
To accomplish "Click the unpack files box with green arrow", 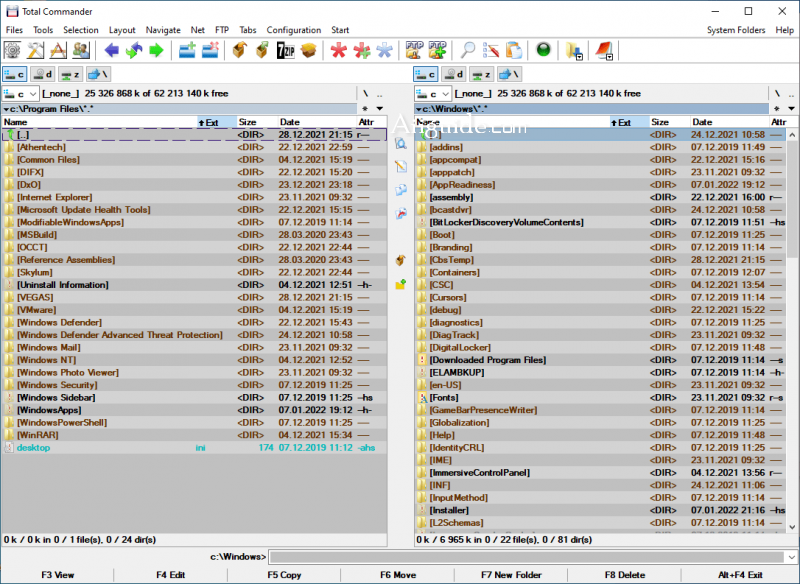I will 262,50.
